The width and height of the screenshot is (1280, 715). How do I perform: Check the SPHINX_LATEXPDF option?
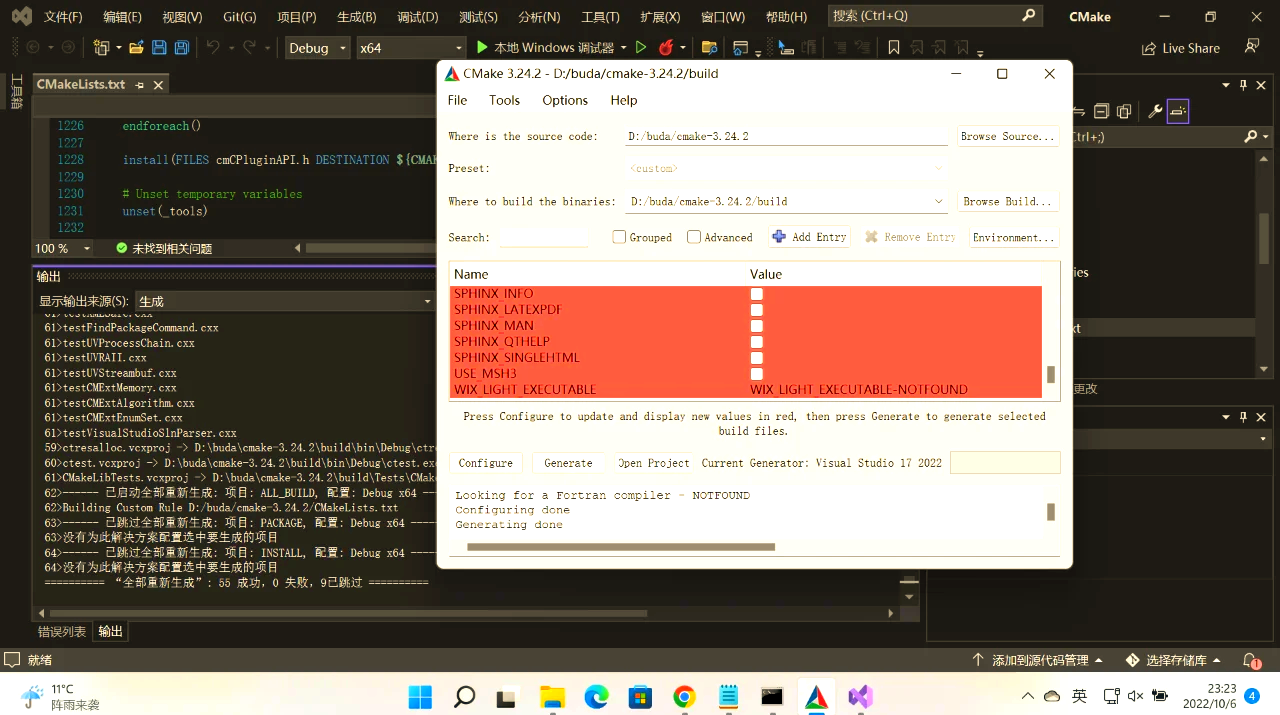[x=757, y=310]
